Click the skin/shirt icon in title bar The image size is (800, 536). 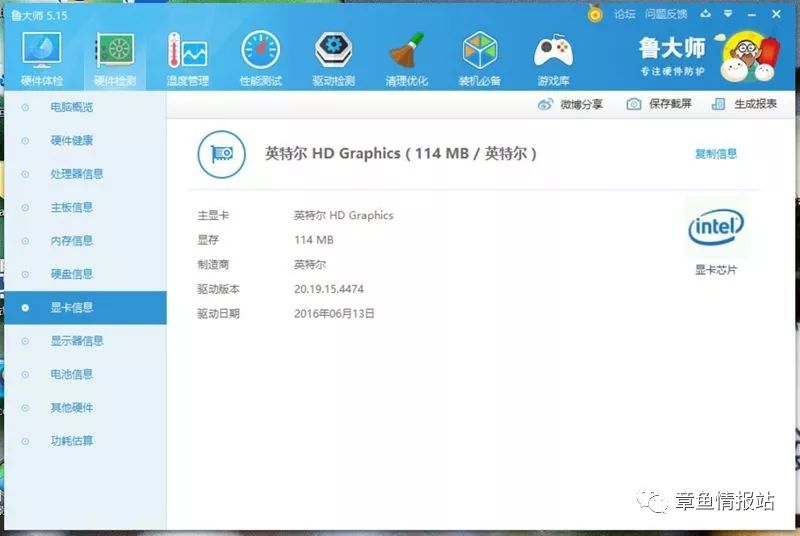[706, 14]
